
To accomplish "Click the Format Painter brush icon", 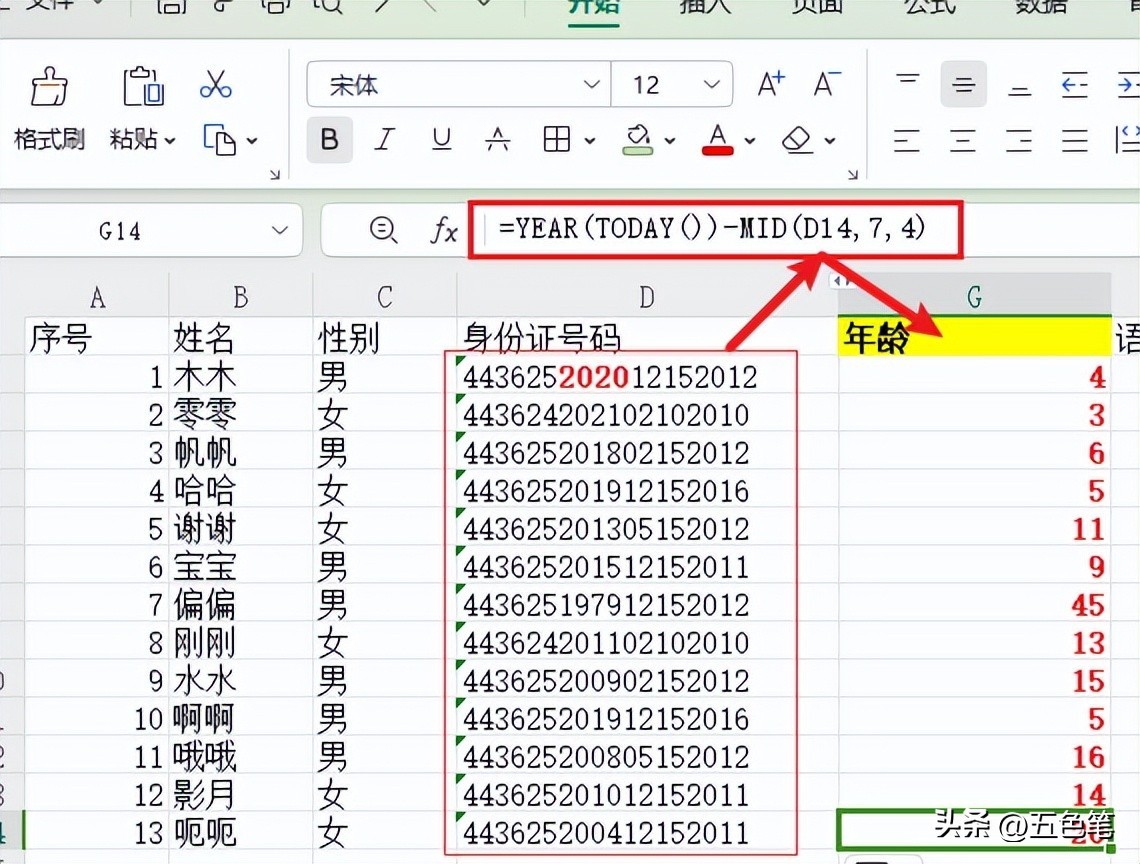I will (49, 88).
